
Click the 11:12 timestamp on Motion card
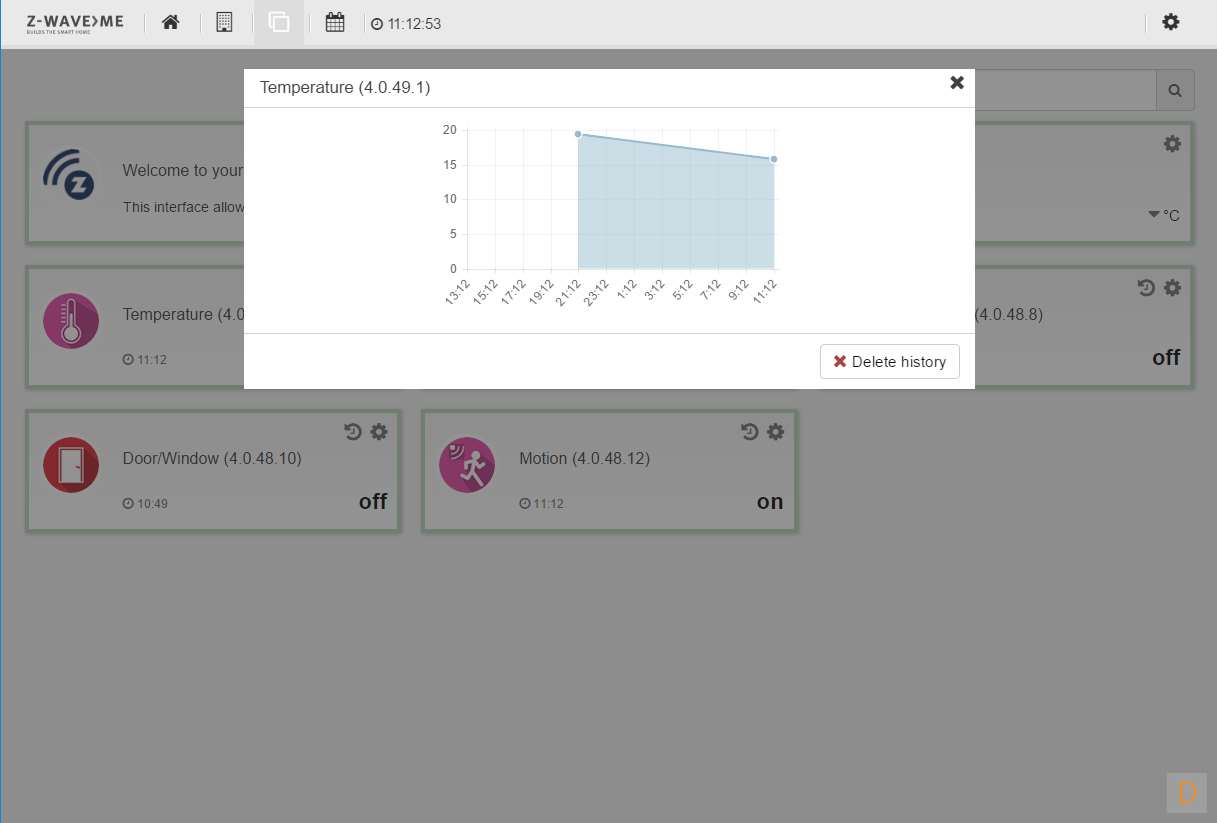(x=542, y=504)
